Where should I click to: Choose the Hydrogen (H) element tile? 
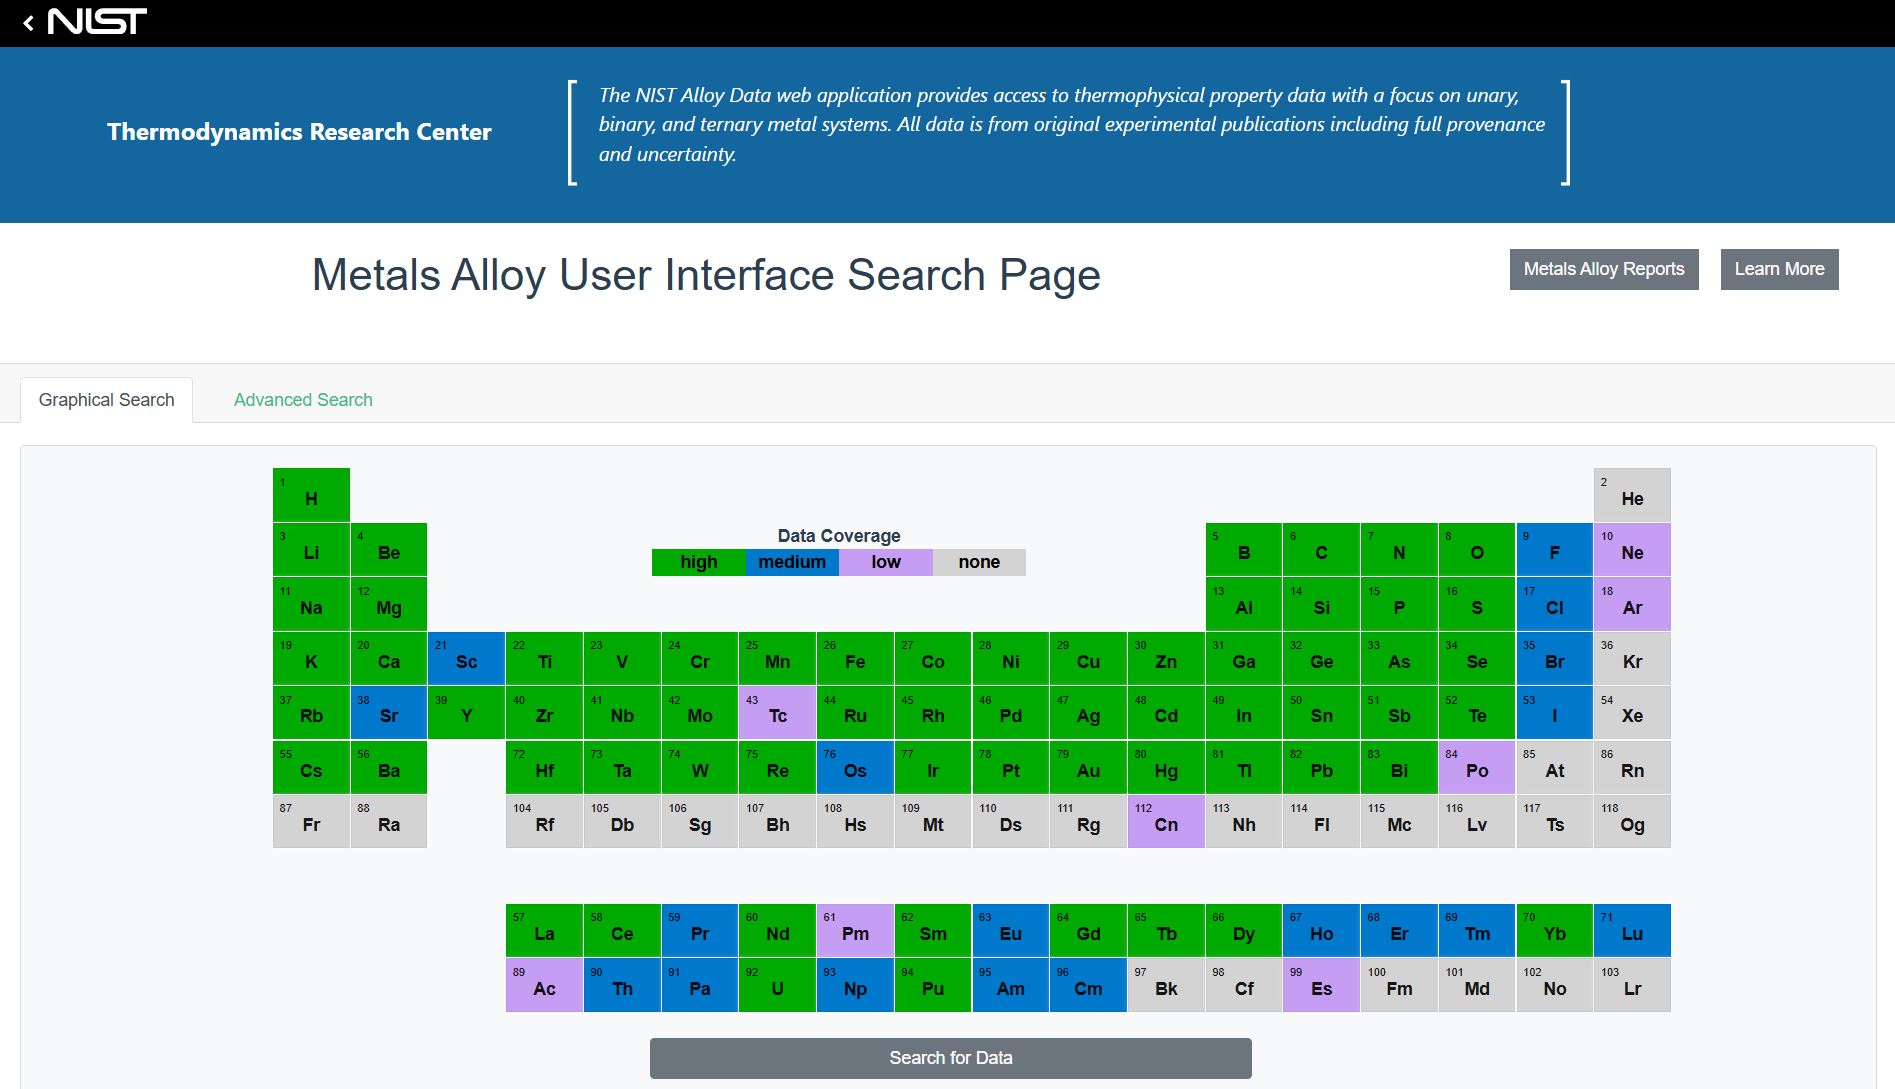[x=311, y=495]
